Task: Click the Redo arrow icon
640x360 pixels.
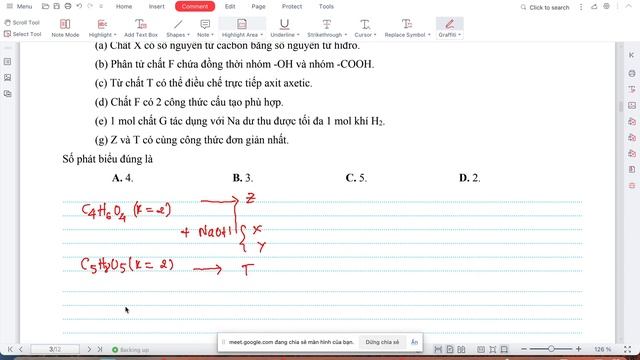Action: 90,7
